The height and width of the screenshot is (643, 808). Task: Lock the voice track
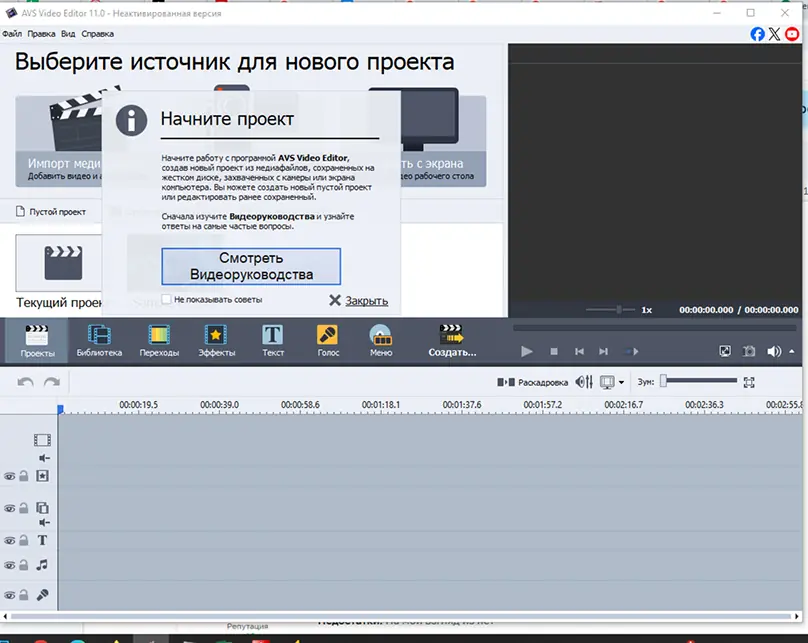[x=24, y=595]
